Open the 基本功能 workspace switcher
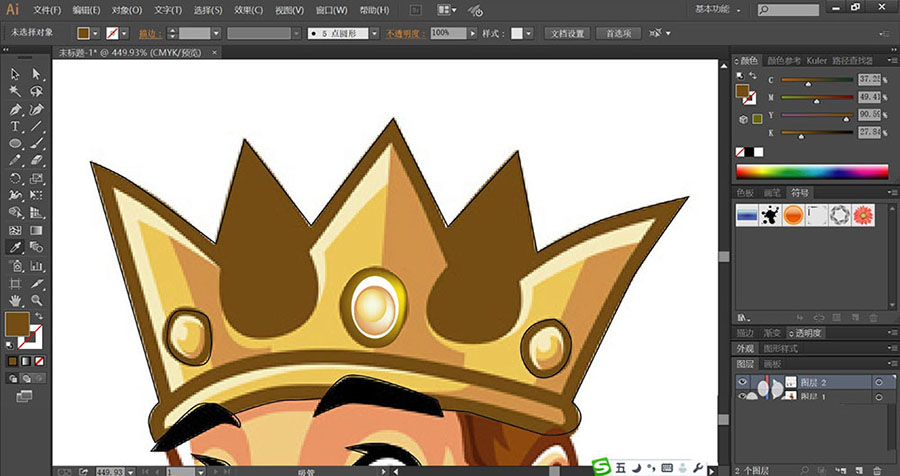The height and width of the screenshot is (476, 900). (717, 10)
